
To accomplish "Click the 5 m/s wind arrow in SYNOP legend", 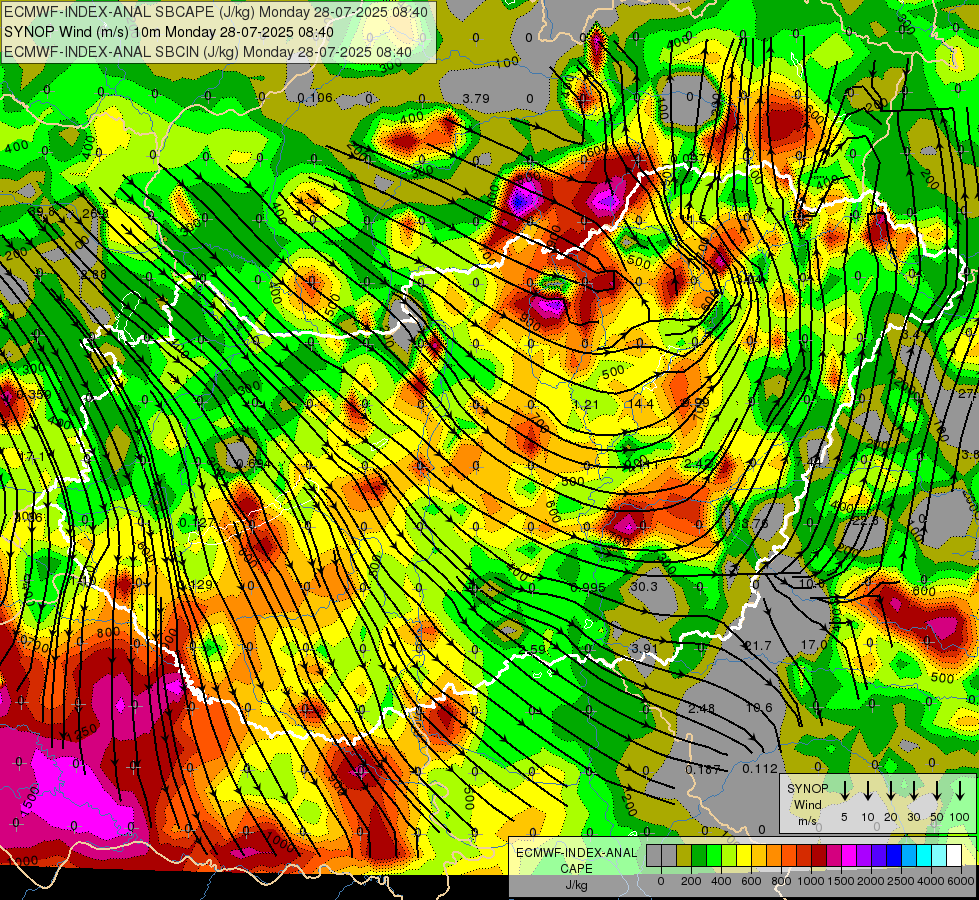I will click(845, 791).
